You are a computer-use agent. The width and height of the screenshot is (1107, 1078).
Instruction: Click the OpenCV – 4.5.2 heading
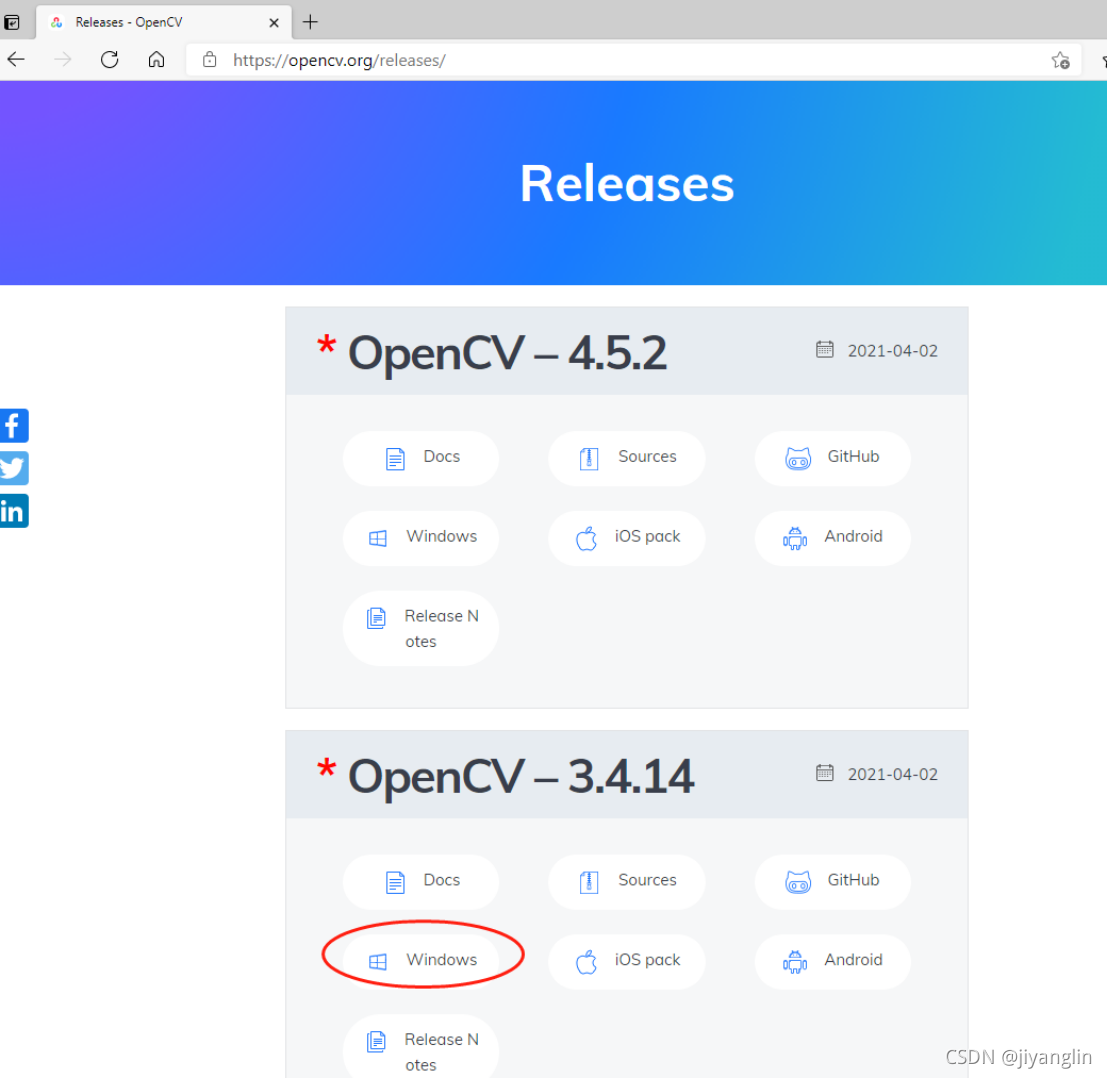point(507,352)
